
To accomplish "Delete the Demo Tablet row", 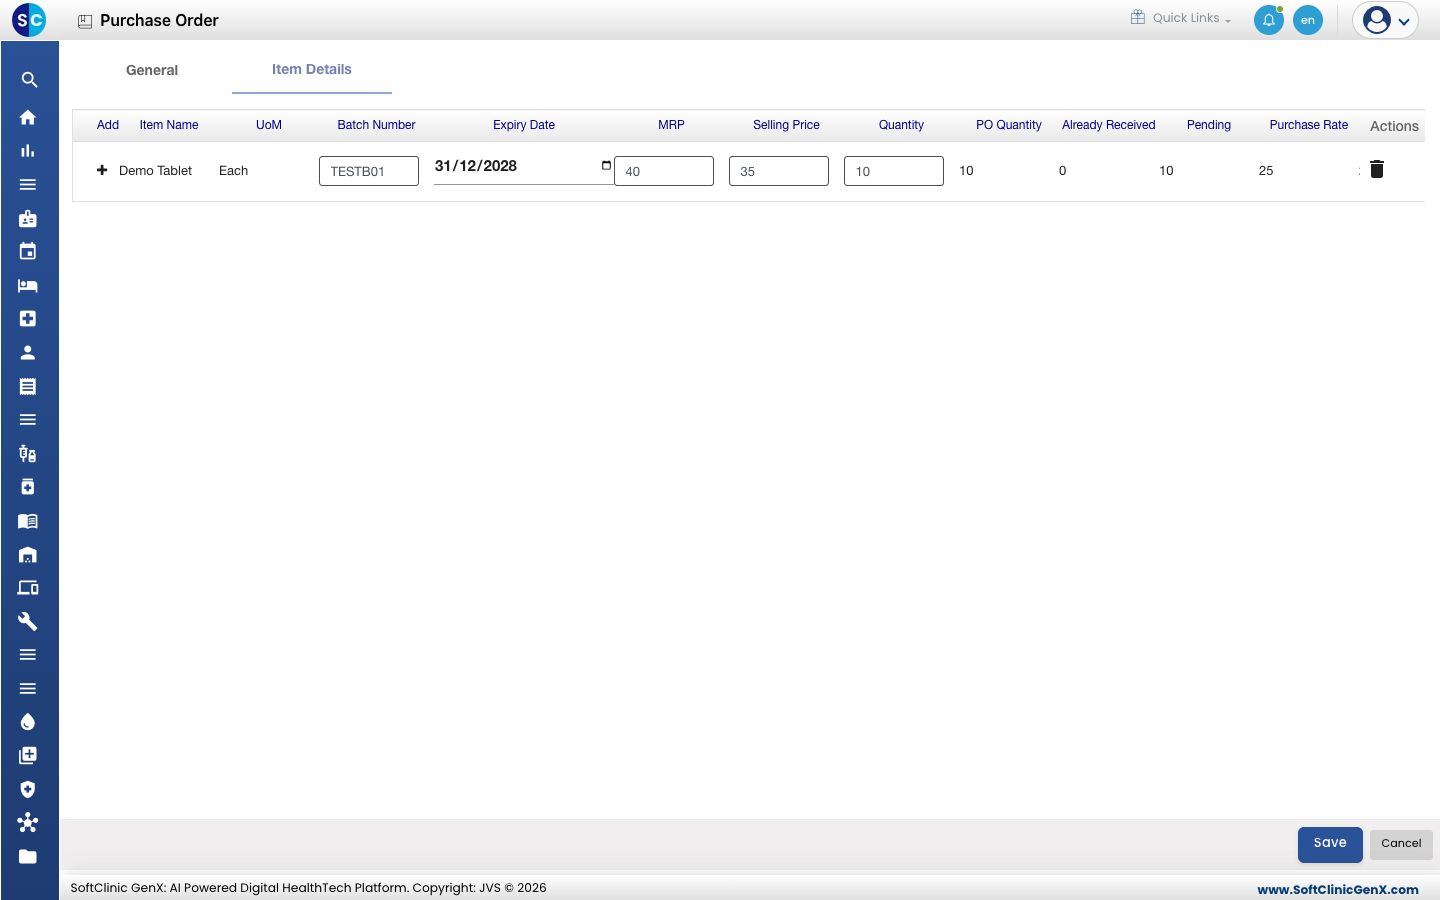I will (1377, 170).
